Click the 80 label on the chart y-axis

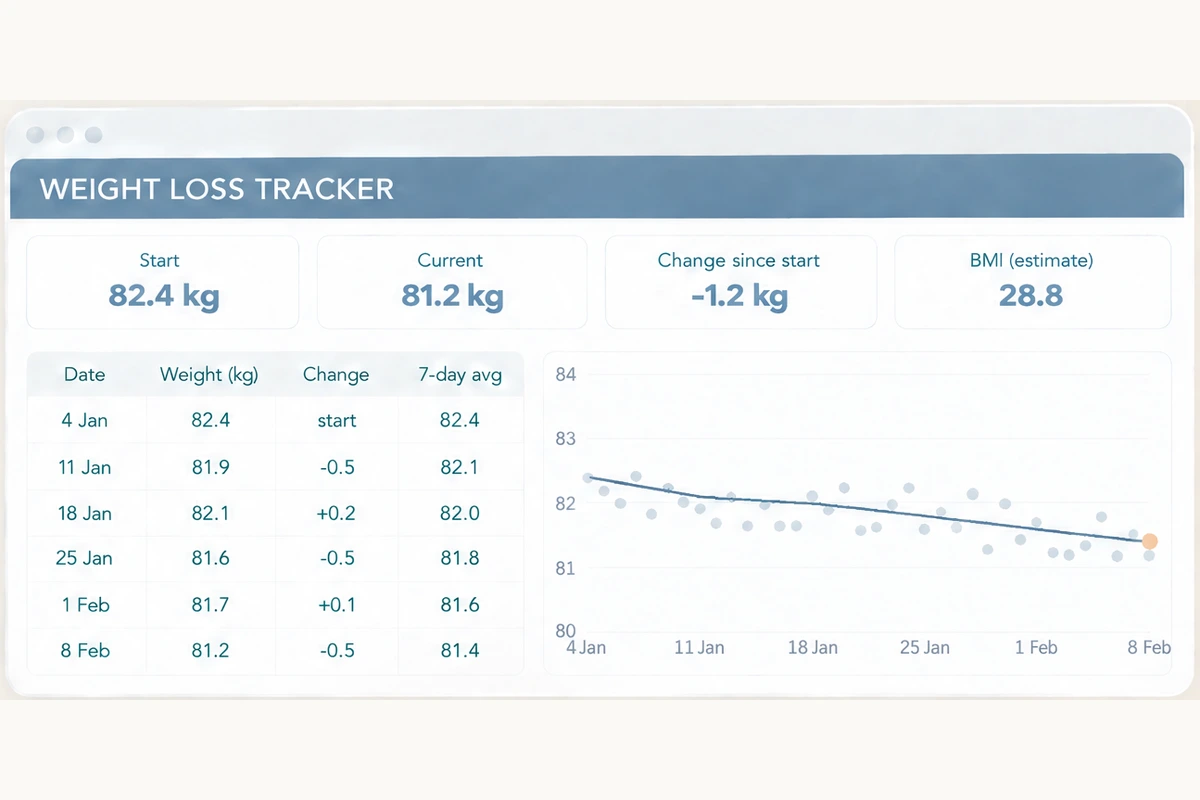pos(565,631)
